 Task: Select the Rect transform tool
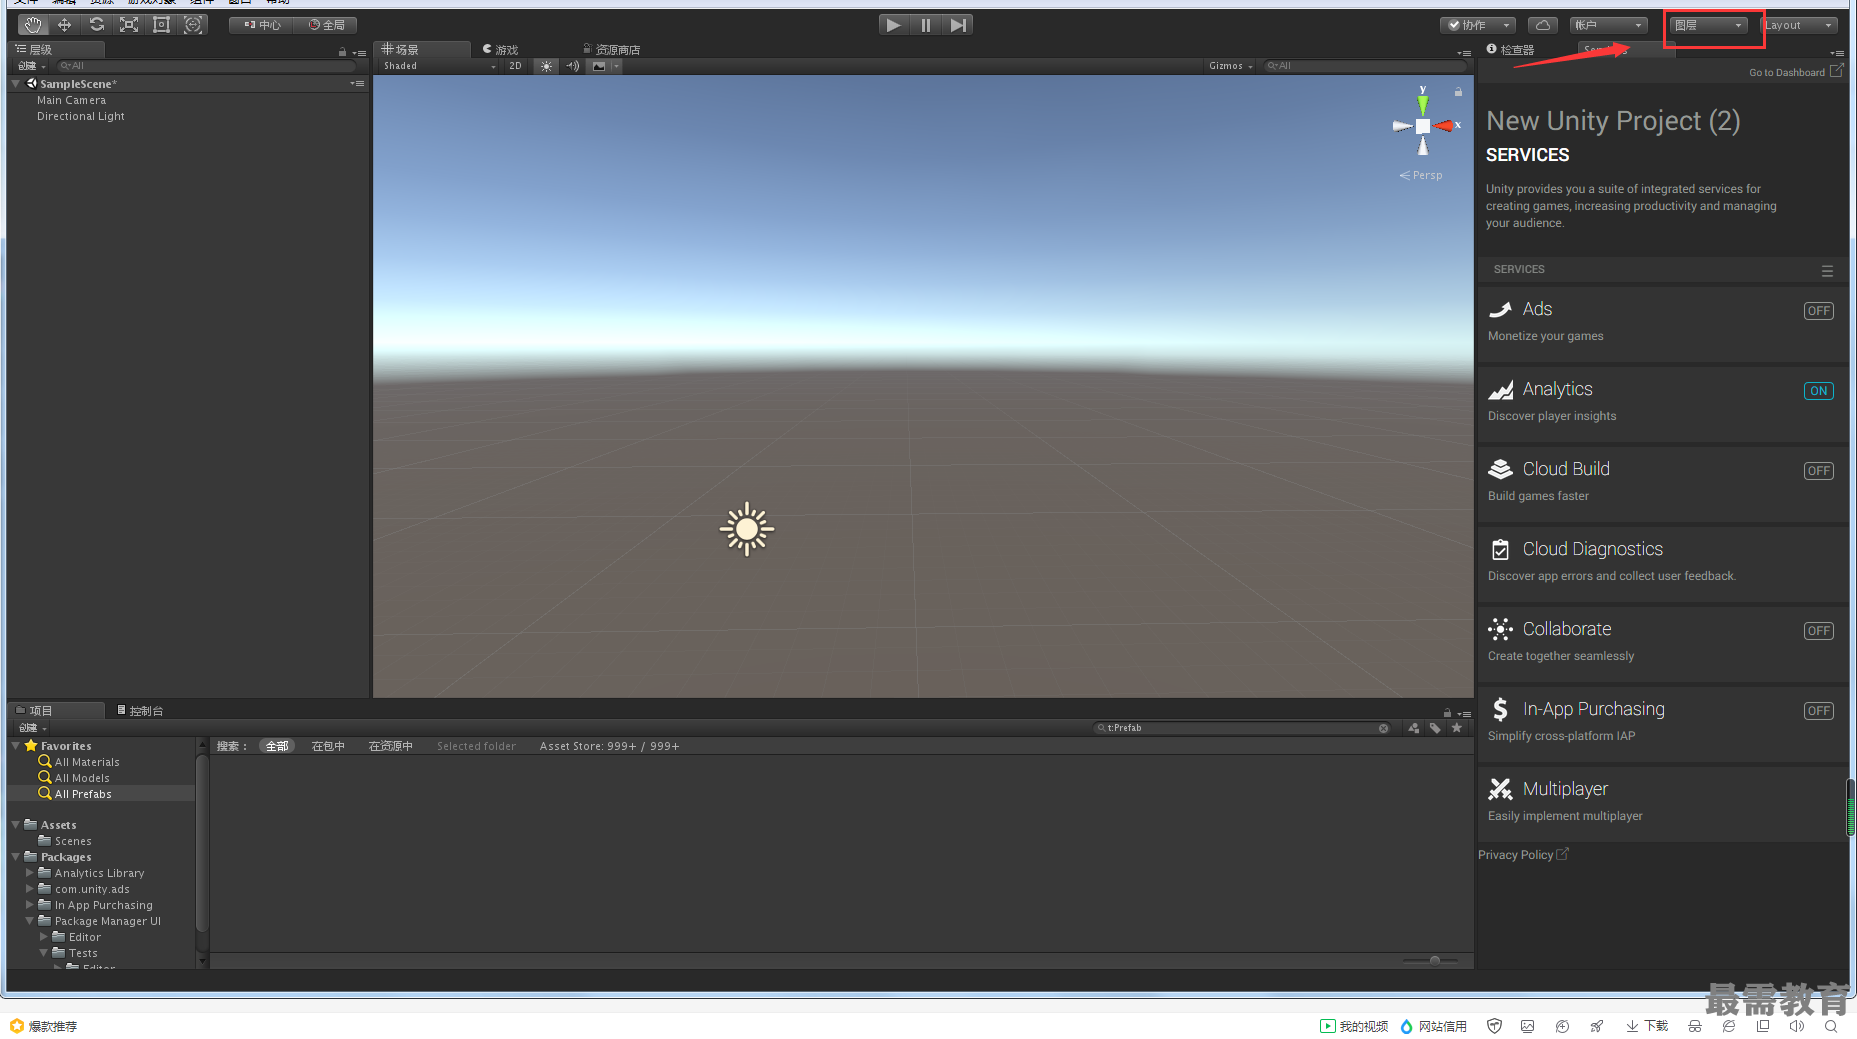161,25
